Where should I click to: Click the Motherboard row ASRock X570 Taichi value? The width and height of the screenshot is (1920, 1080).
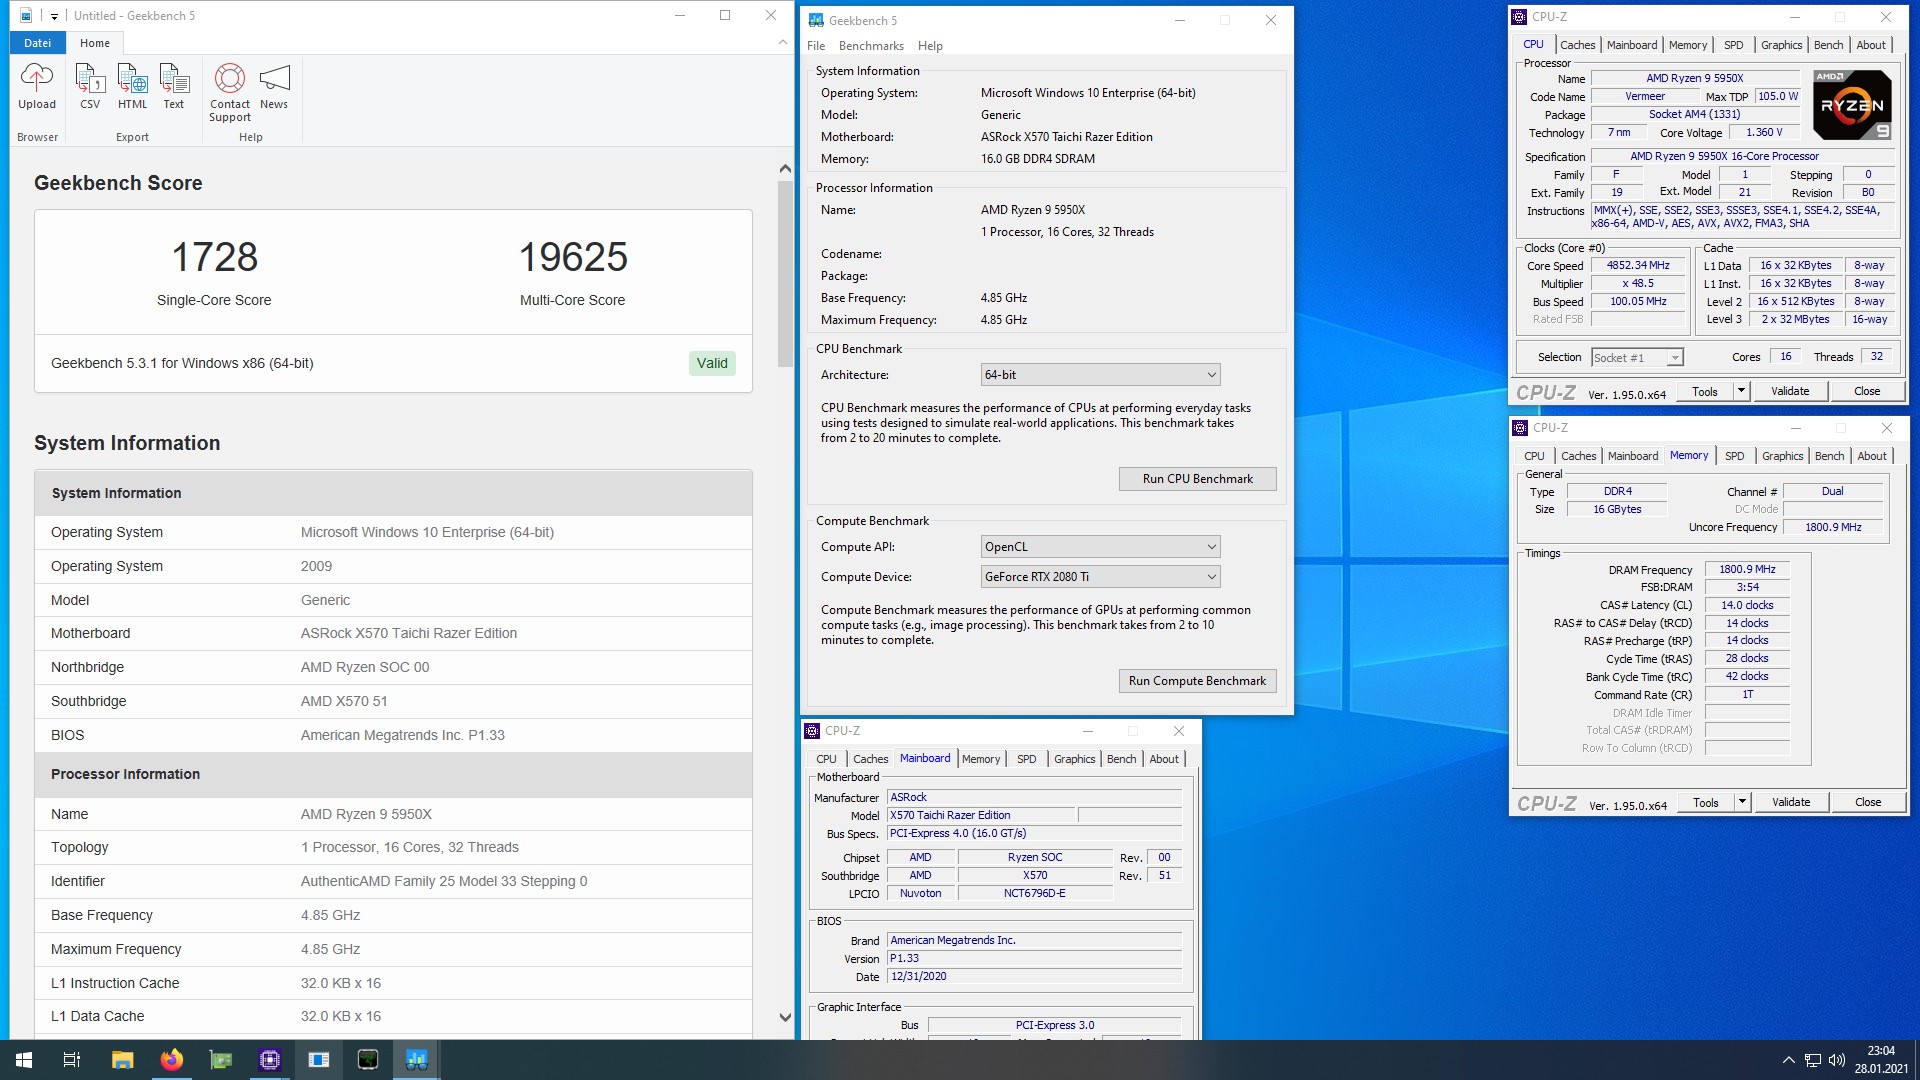click(408, 633)
